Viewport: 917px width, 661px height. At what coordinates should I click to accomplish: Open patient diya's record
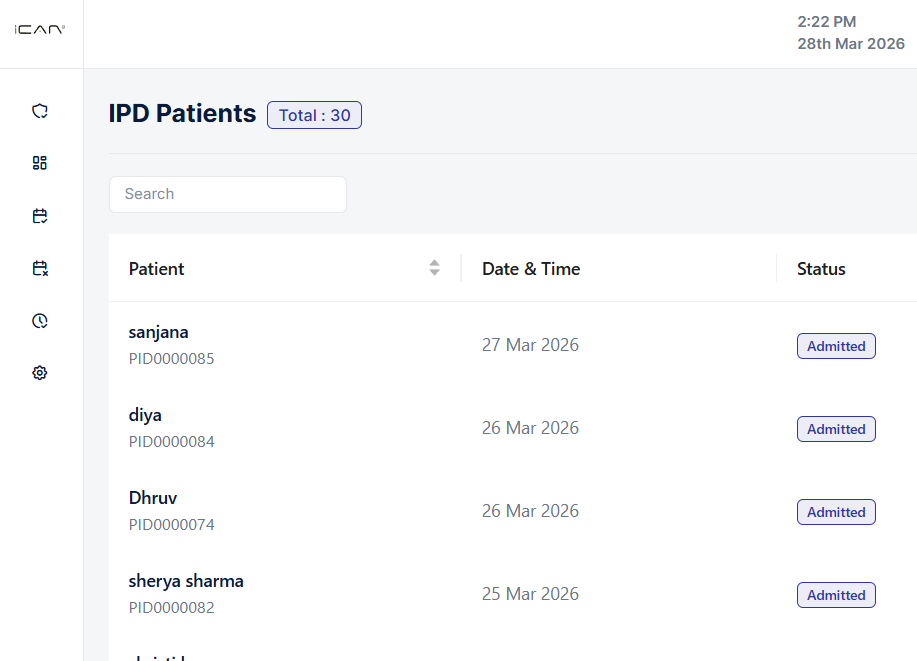[x=145, y=415]
